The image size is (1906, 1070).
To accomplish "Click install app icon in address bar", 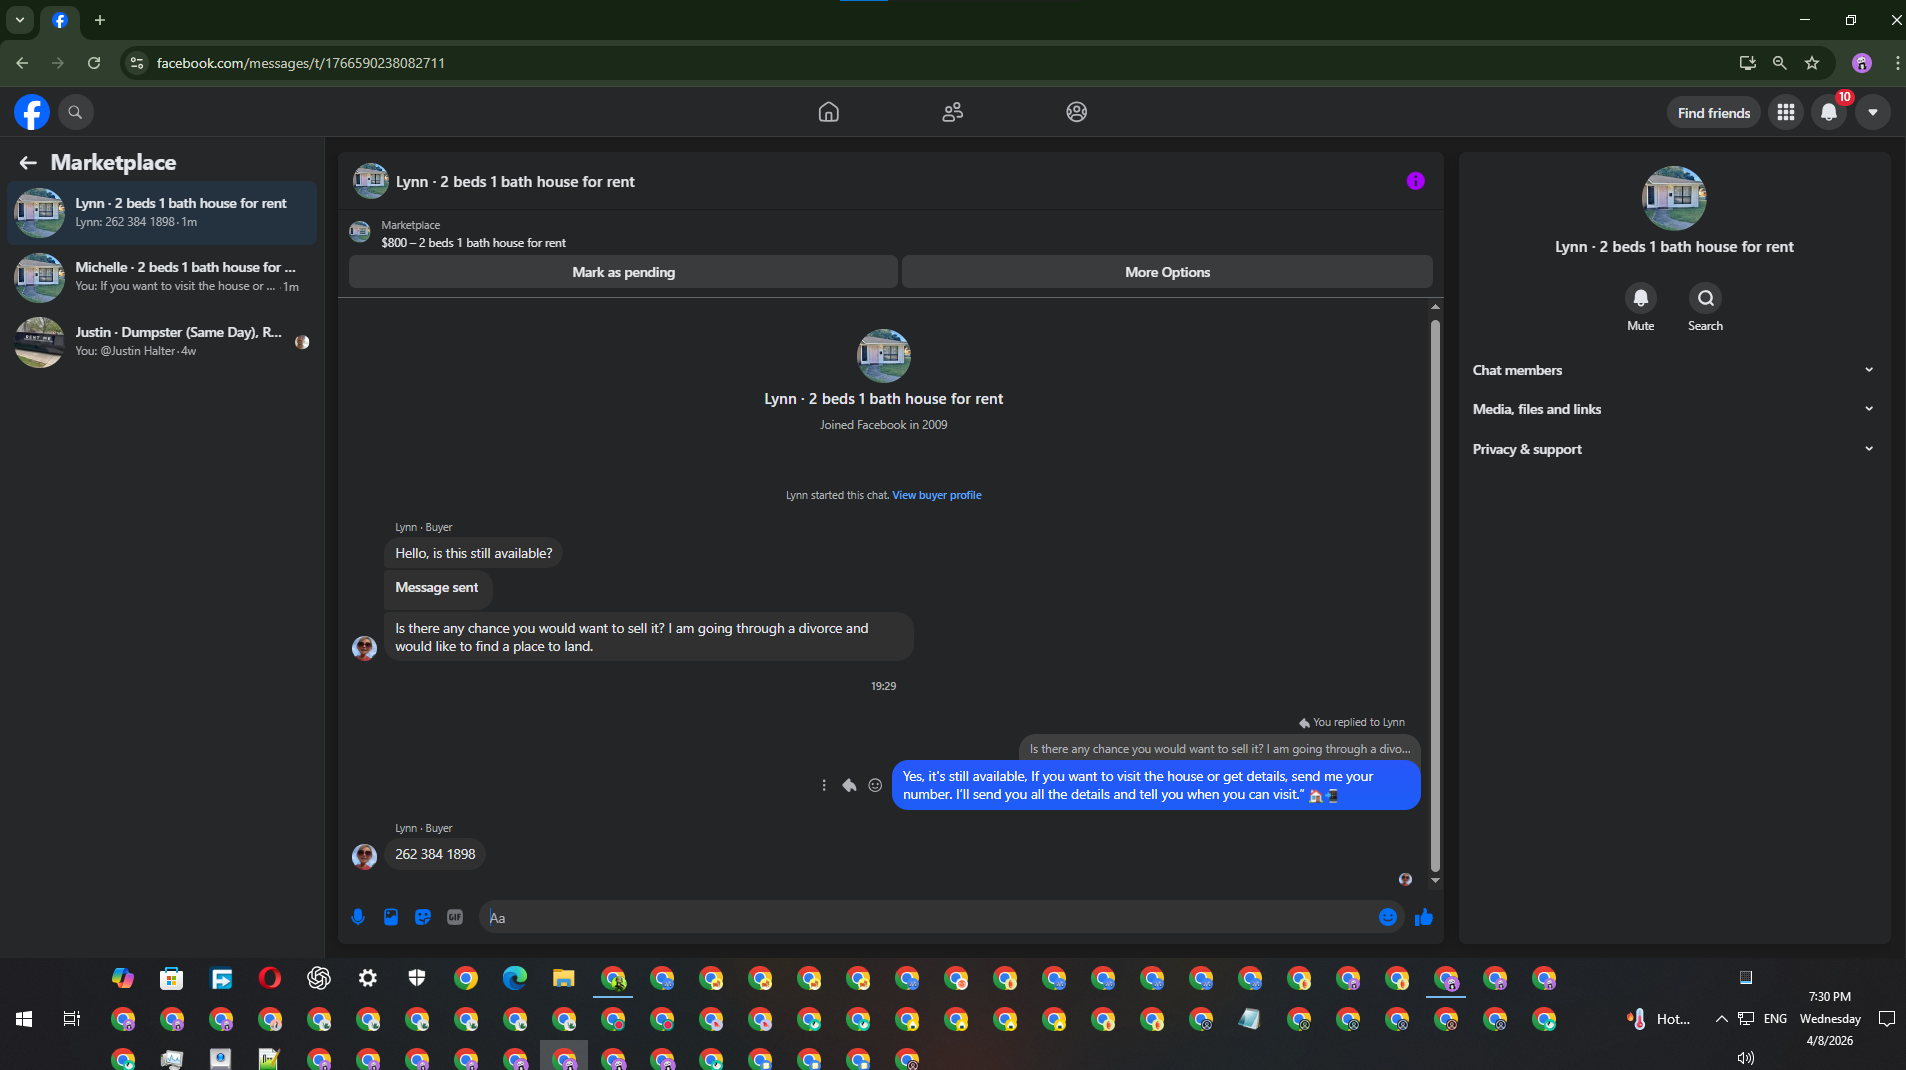I will pyautogui.click(x=1747, y=63).
